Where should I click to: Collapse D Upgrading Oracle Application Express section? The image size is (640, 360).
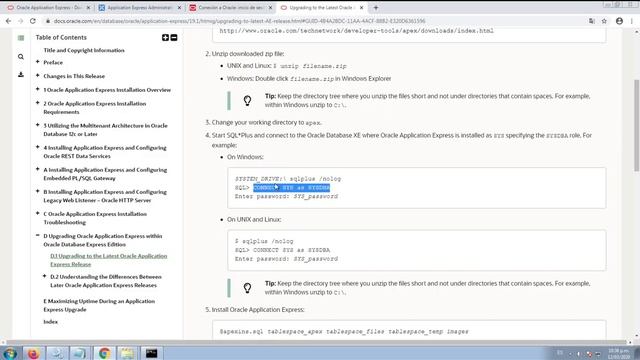[x=38, y=236]
